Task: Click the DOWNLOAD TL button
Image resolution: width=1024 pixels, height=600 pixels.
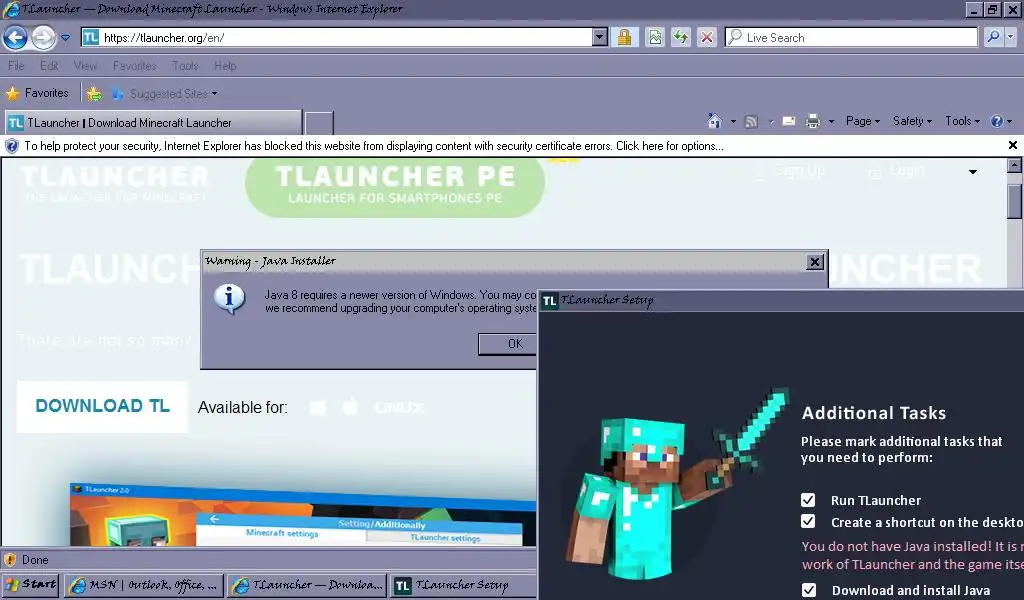Action: [102, 406]
